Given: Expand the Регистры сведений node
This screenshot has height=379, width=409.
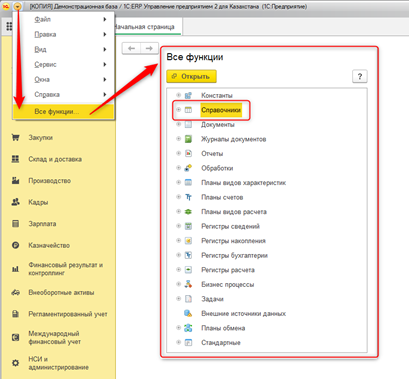Looking at the screenshot, I should pyautogui.click(x=178, y=226).
